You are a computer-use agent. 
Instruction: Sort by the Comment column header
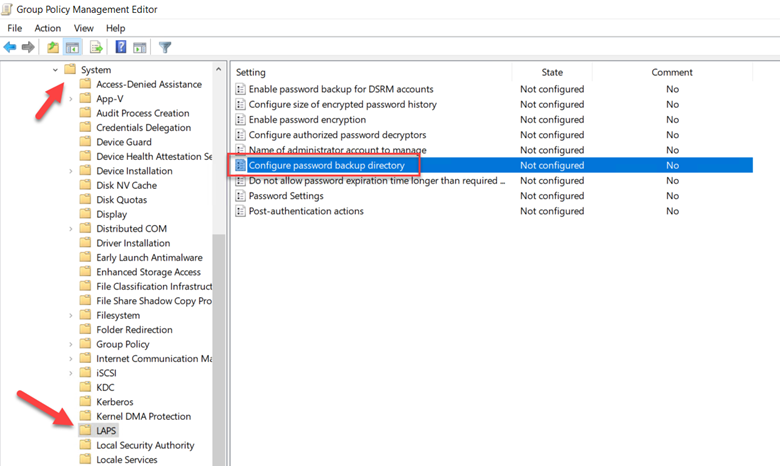tap(672, 72)
